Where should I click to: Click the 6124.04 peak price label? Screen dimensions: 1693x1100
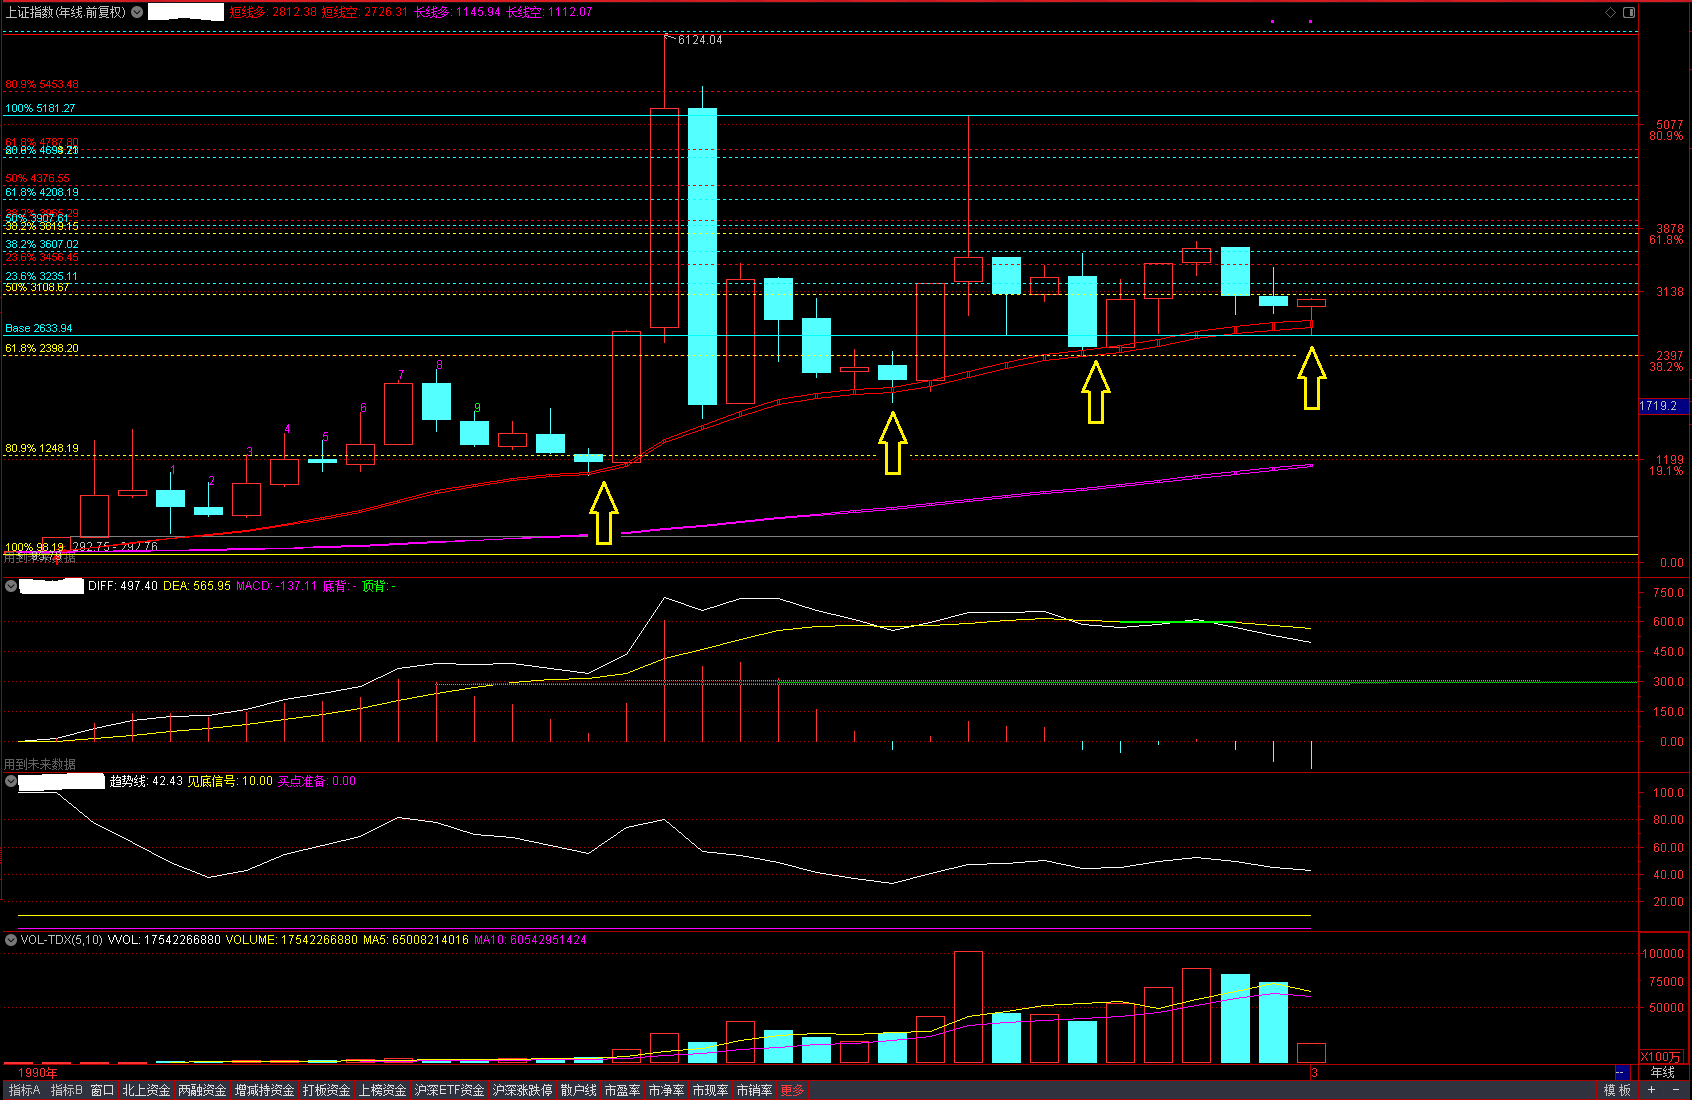700,40
